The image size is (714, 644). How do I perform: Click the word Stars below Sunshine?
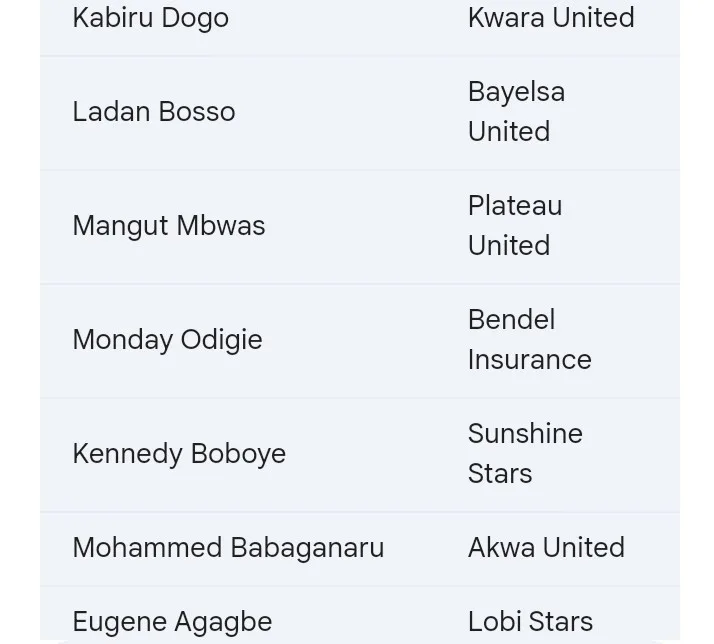click(x=499, y=474)
